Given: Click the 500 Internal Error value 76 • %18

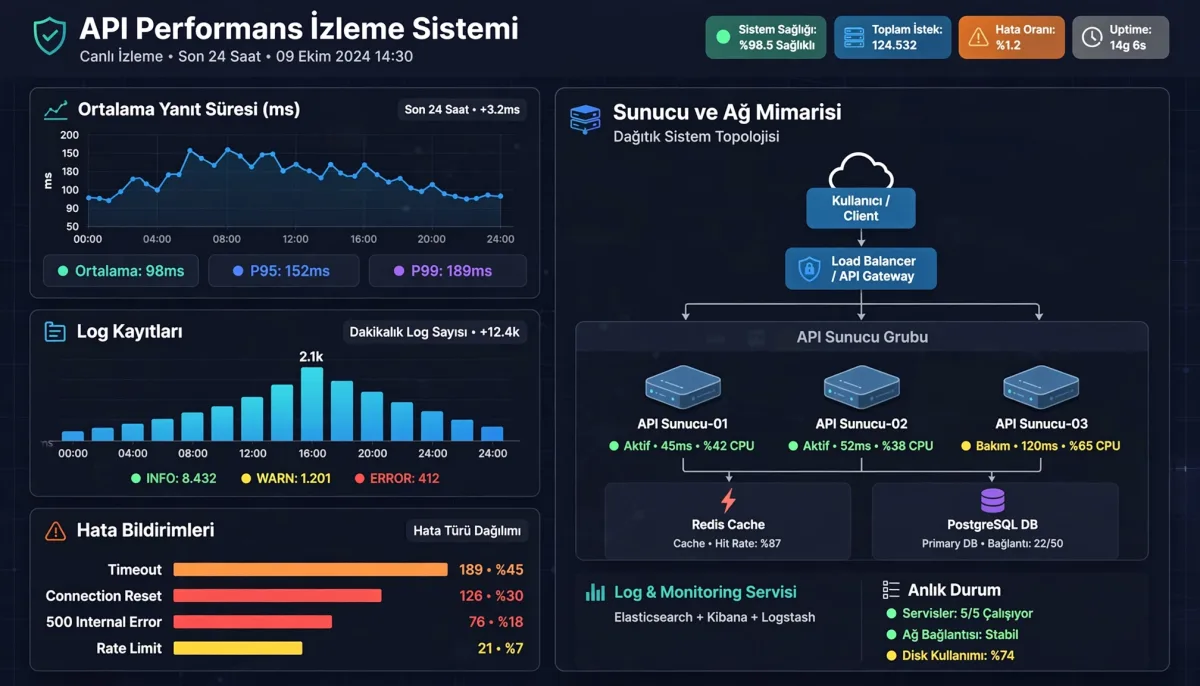Looking at the screenshot, I should tap(496, 622).
